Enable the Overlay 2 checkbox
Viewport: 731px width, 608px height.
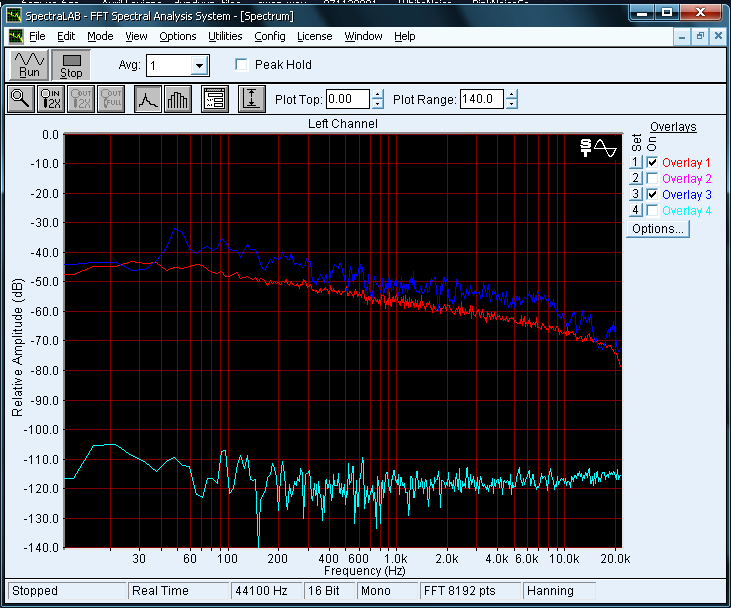(652, 178)
